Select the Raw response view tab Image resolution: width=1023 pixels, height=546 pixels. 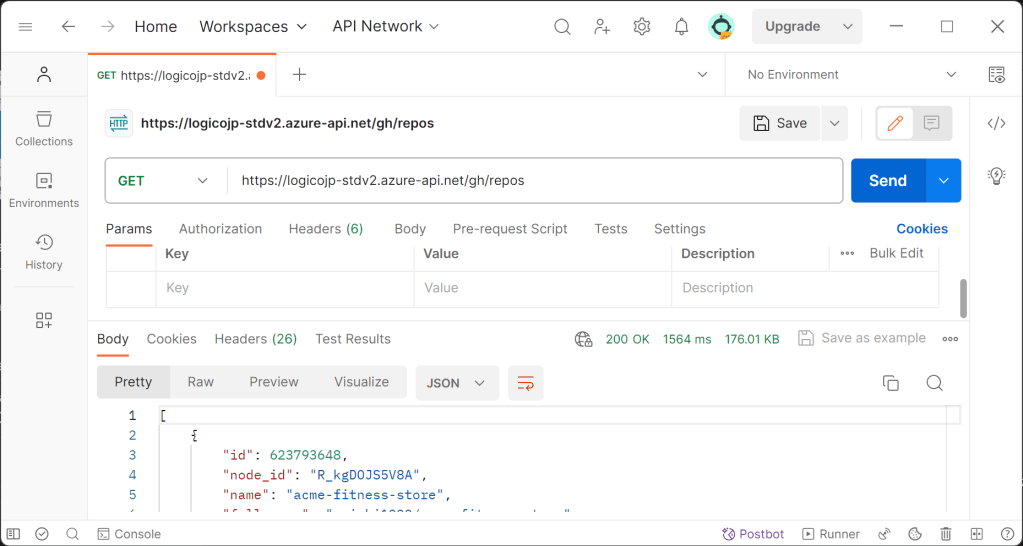(200, 382)
